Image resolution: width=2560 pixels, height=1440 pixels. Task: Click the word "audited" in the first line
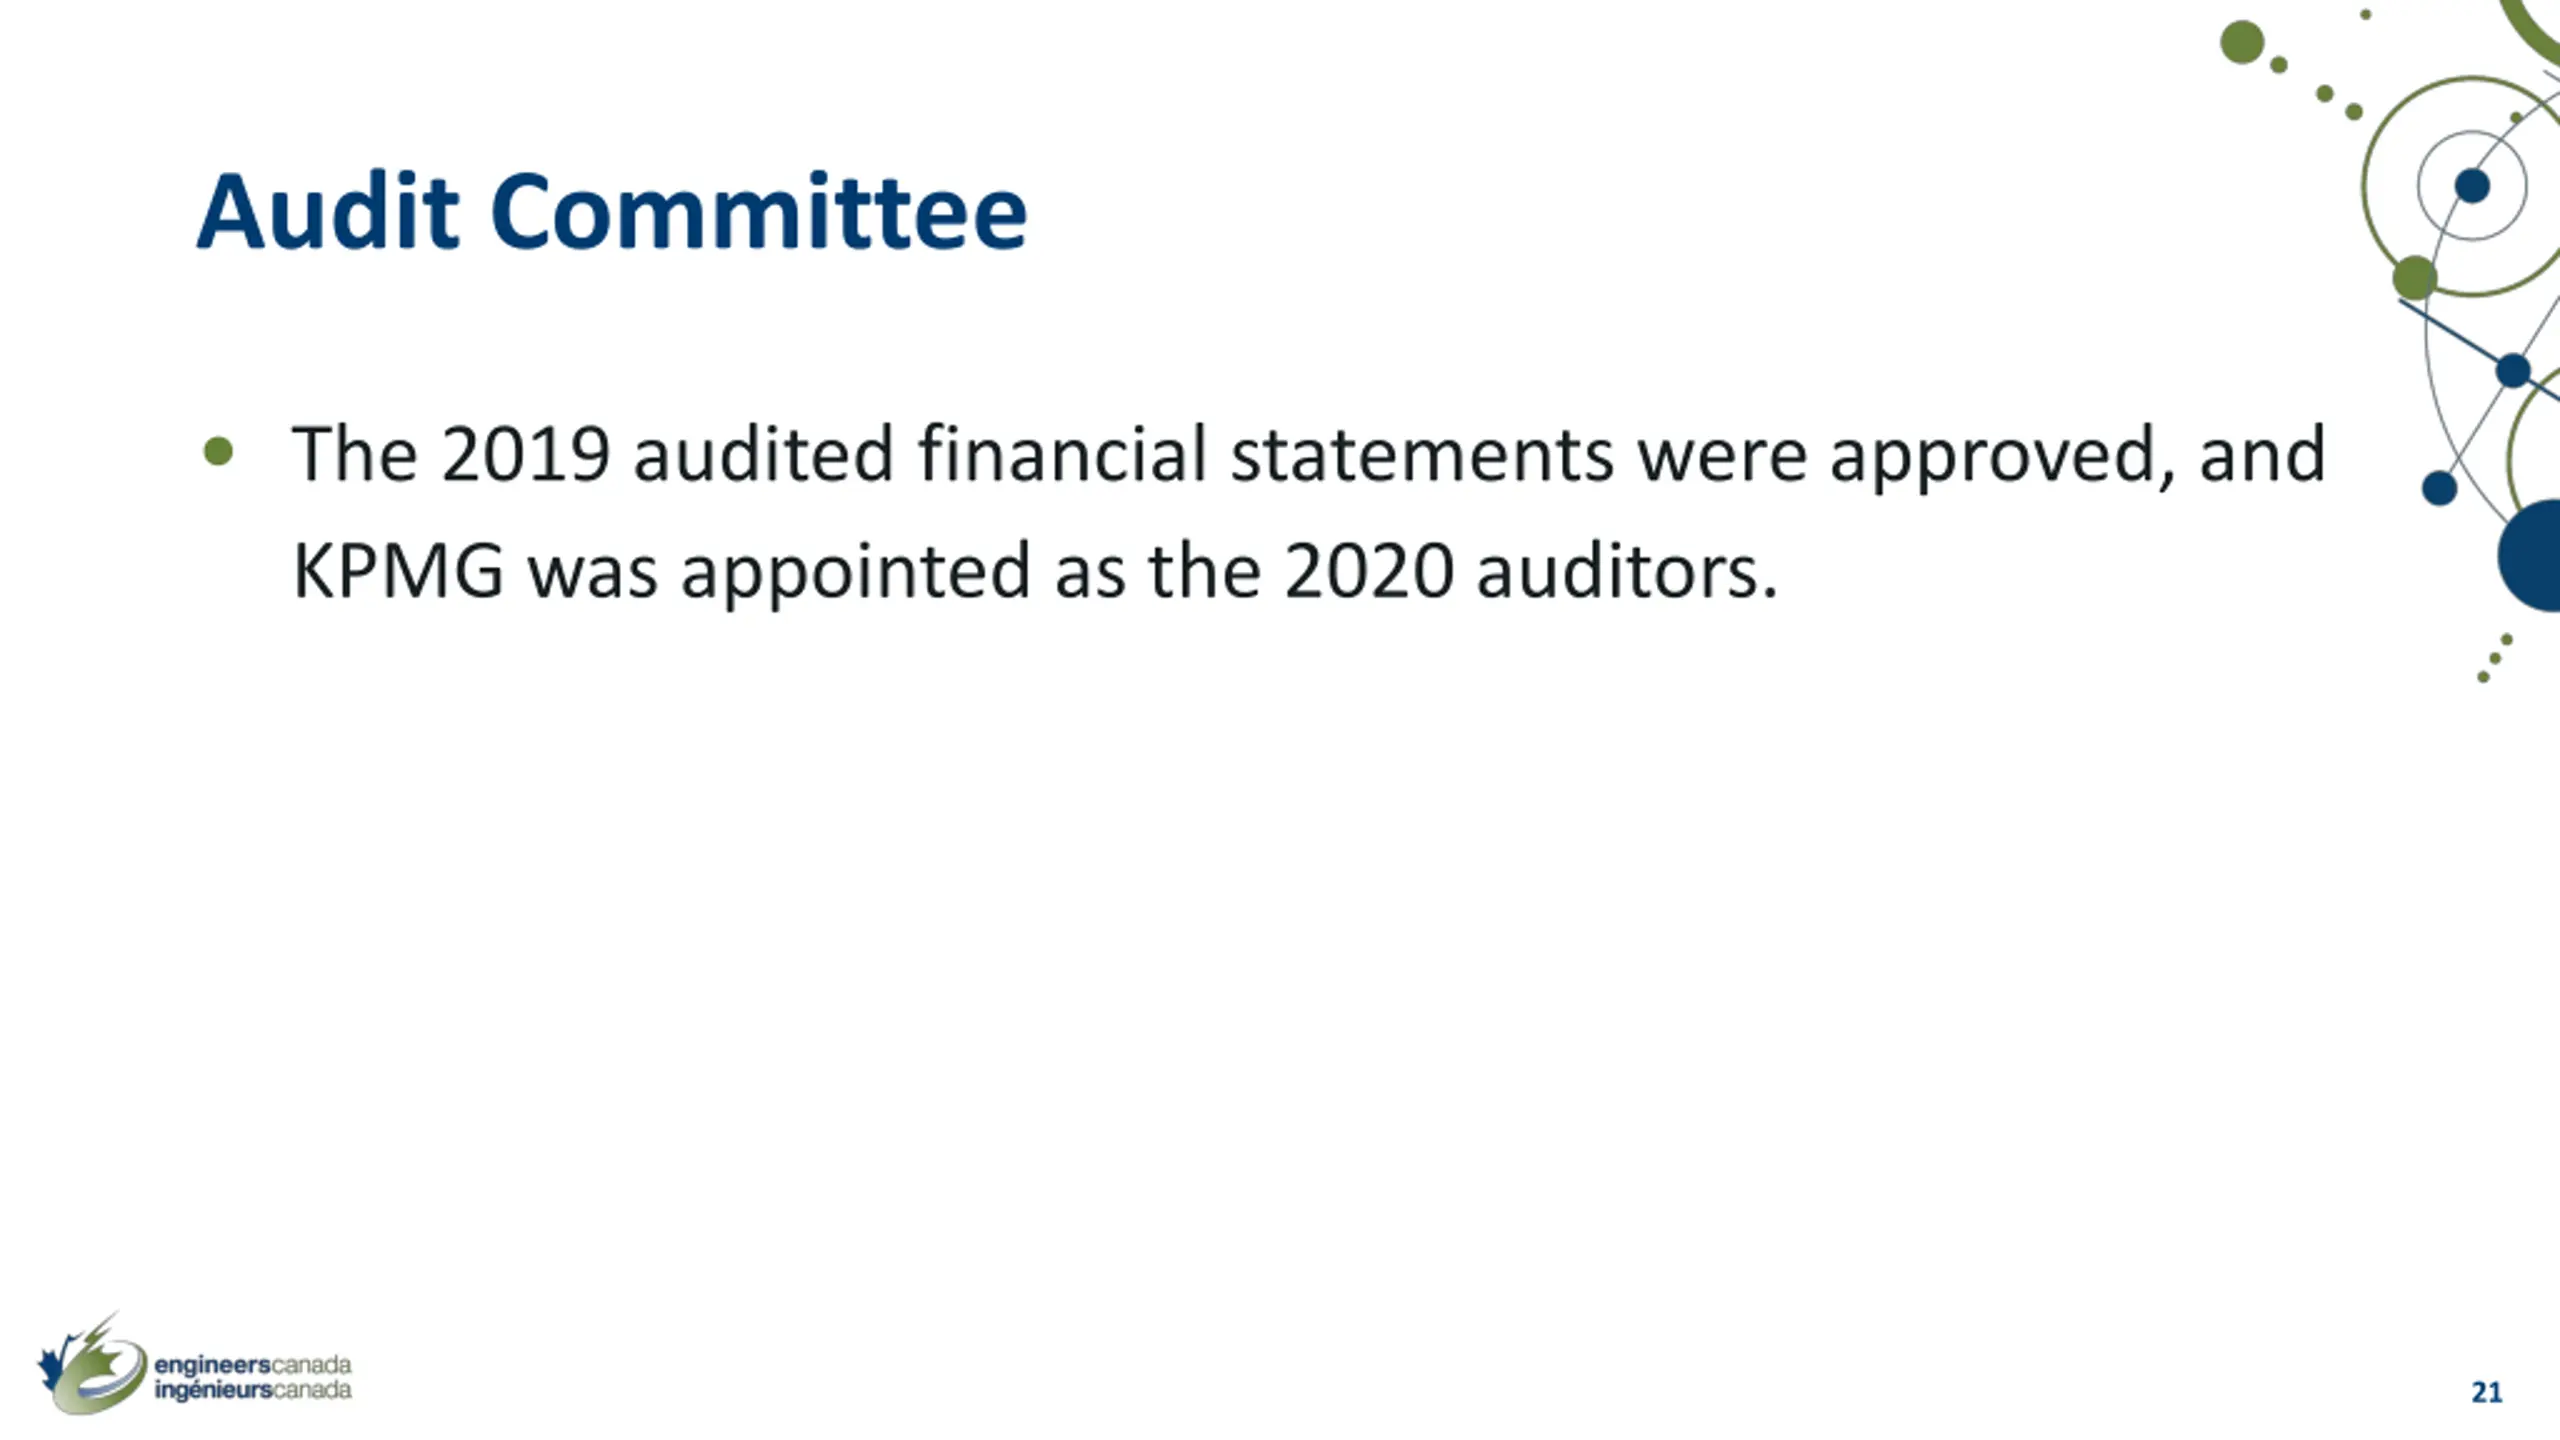(x=763, y=455)
